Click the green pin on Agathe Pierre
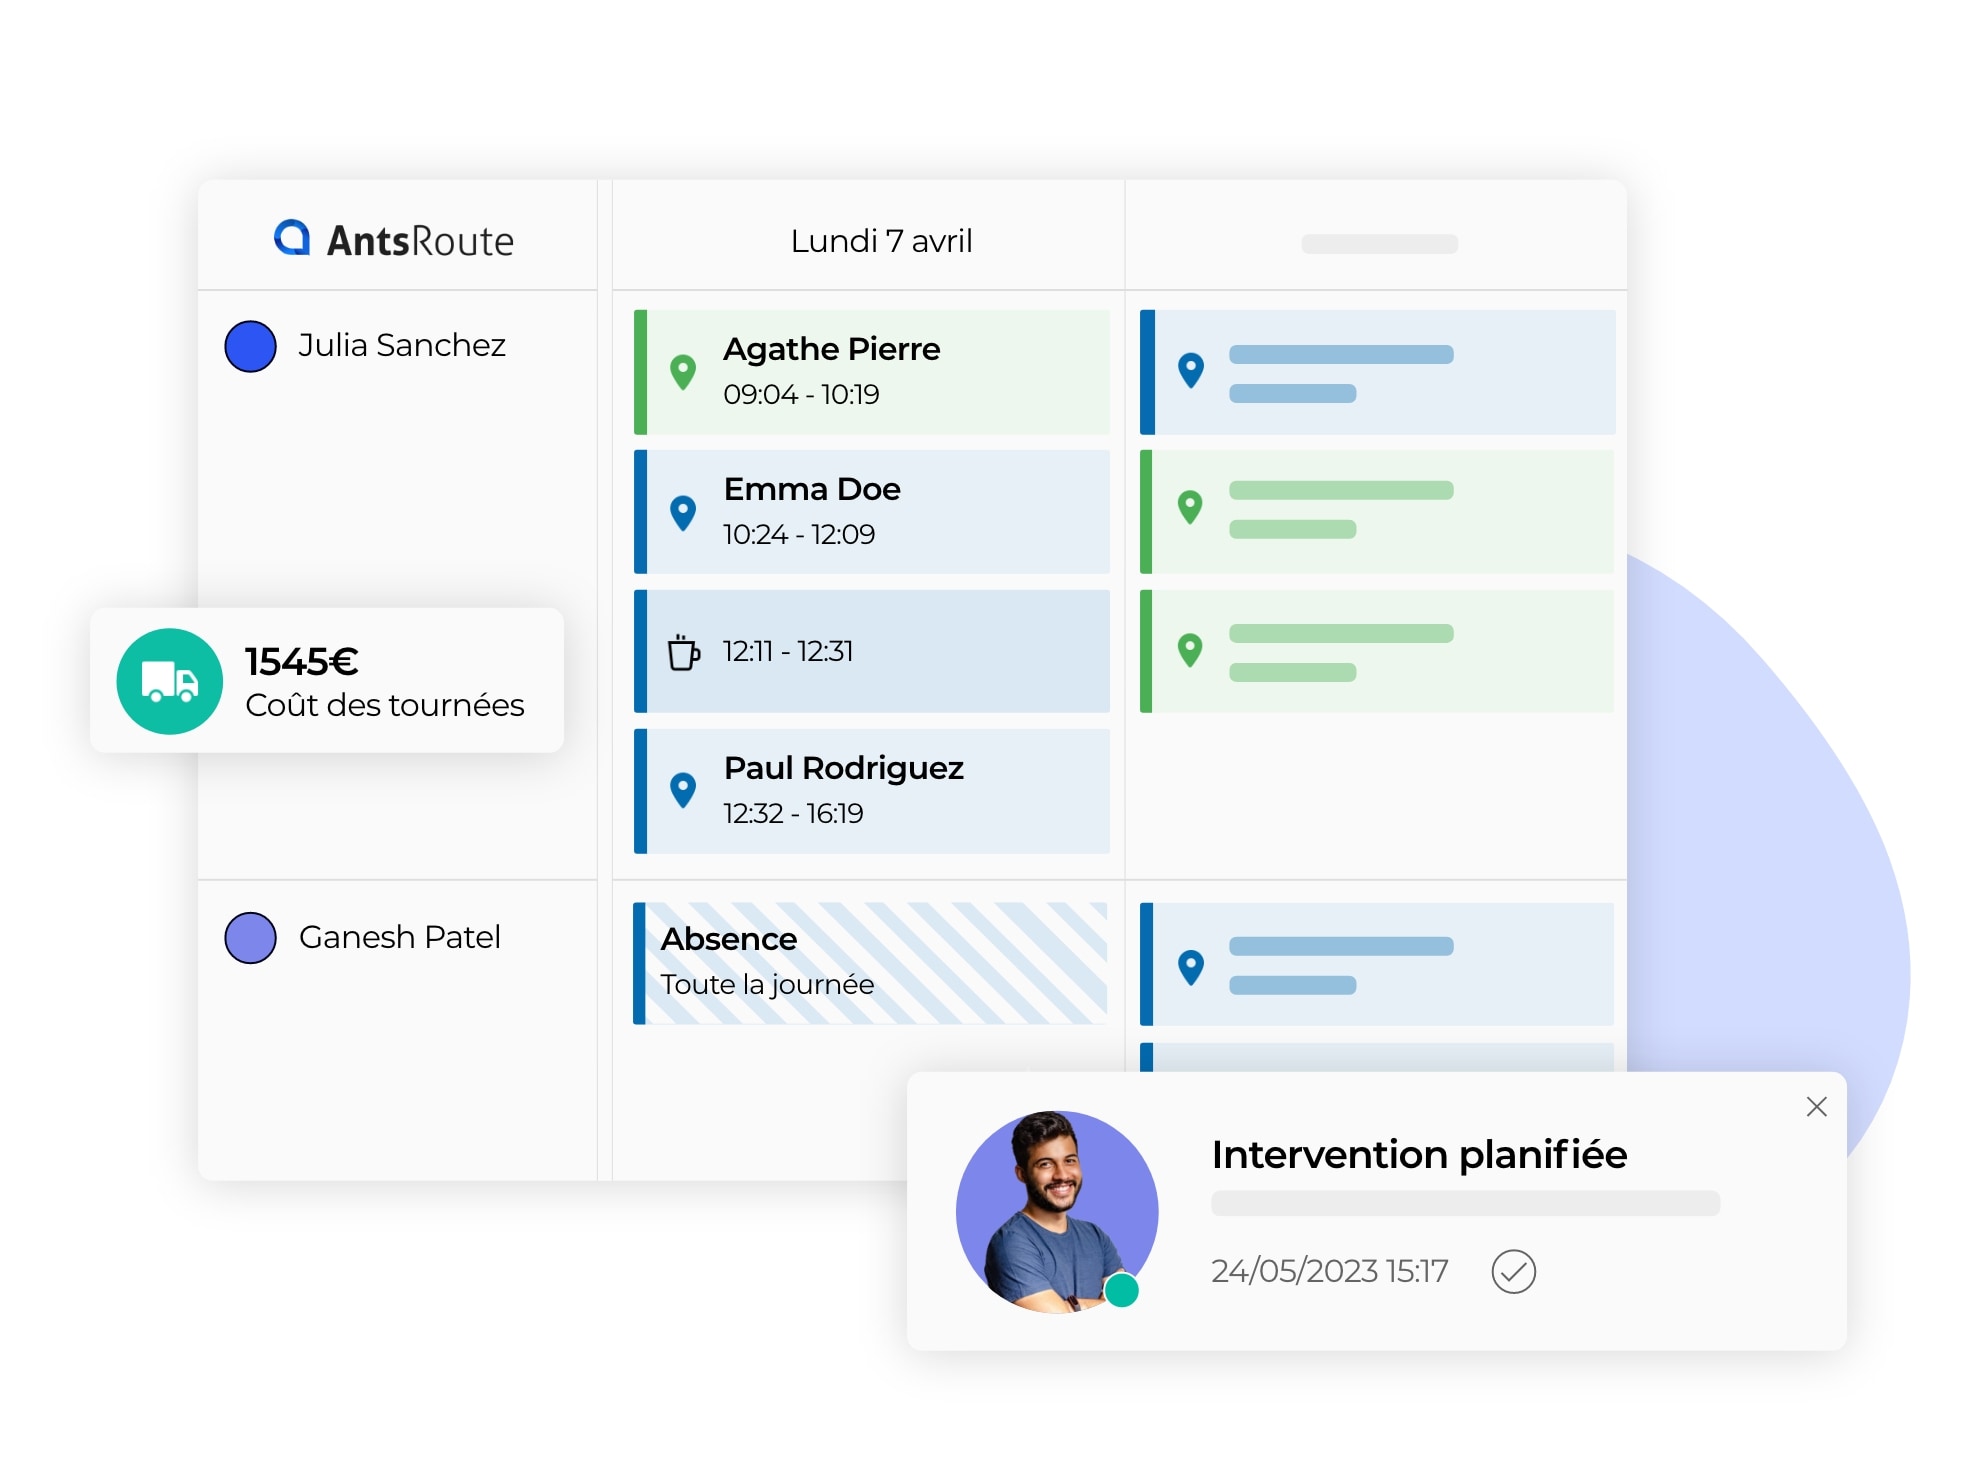This screenshot has width=1965, height=1474. click(683, 372)
